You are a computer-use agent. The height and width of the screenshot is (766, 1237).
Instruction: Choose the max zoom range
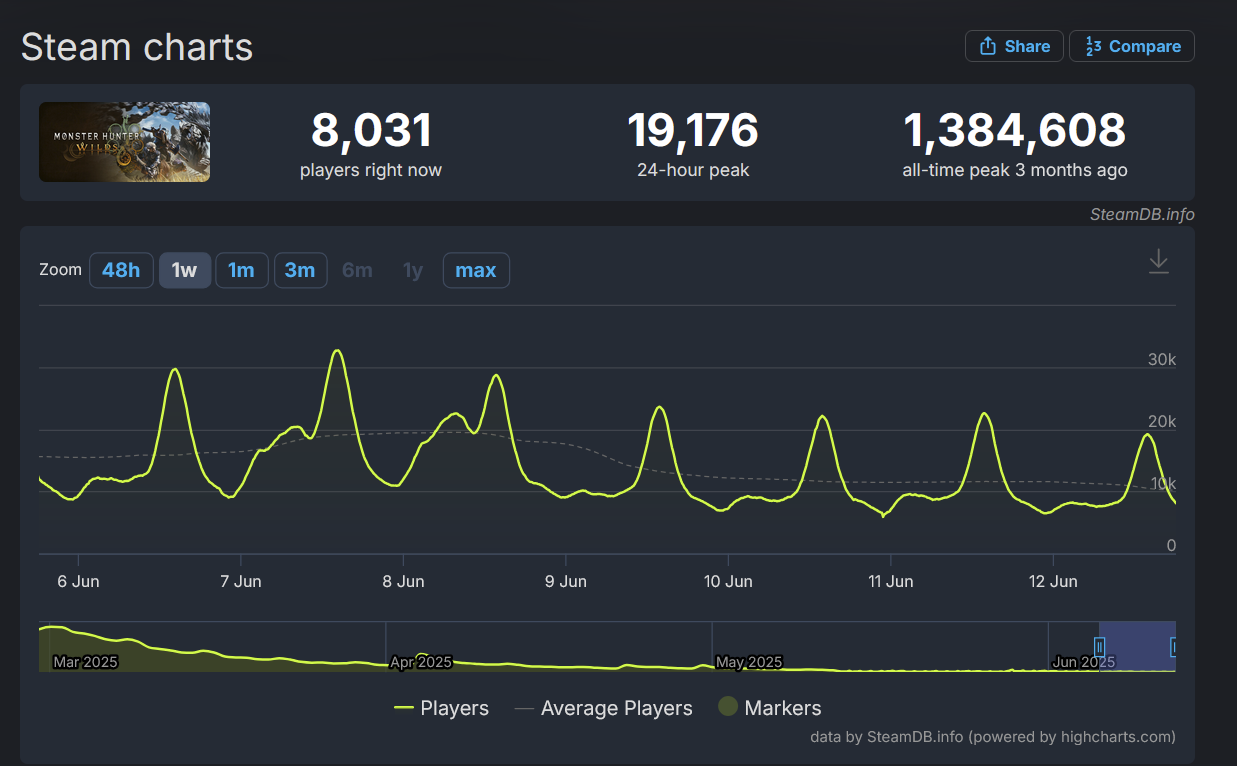coord(476,270)
